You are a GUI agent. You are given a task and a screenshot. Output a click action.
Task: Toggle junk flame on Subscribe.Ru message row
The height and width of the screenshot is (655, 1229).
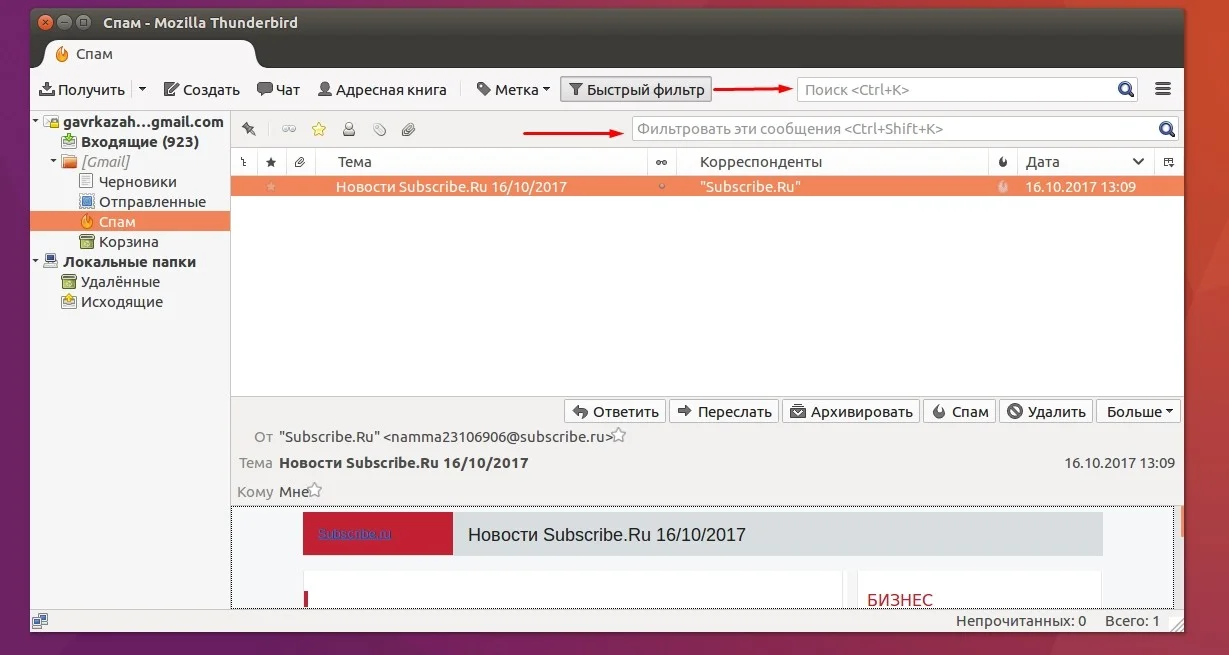point(1003,187)
